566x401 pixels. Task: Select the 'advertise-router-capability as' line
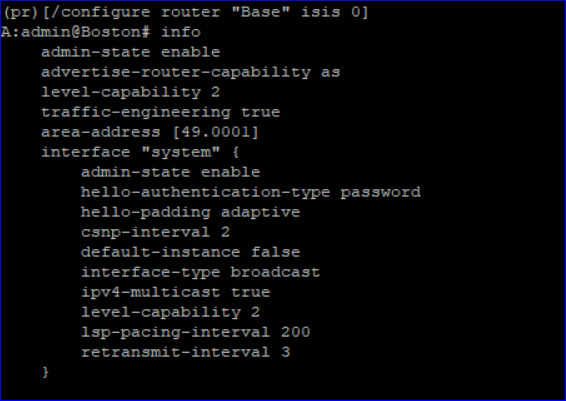pos(191,72)
